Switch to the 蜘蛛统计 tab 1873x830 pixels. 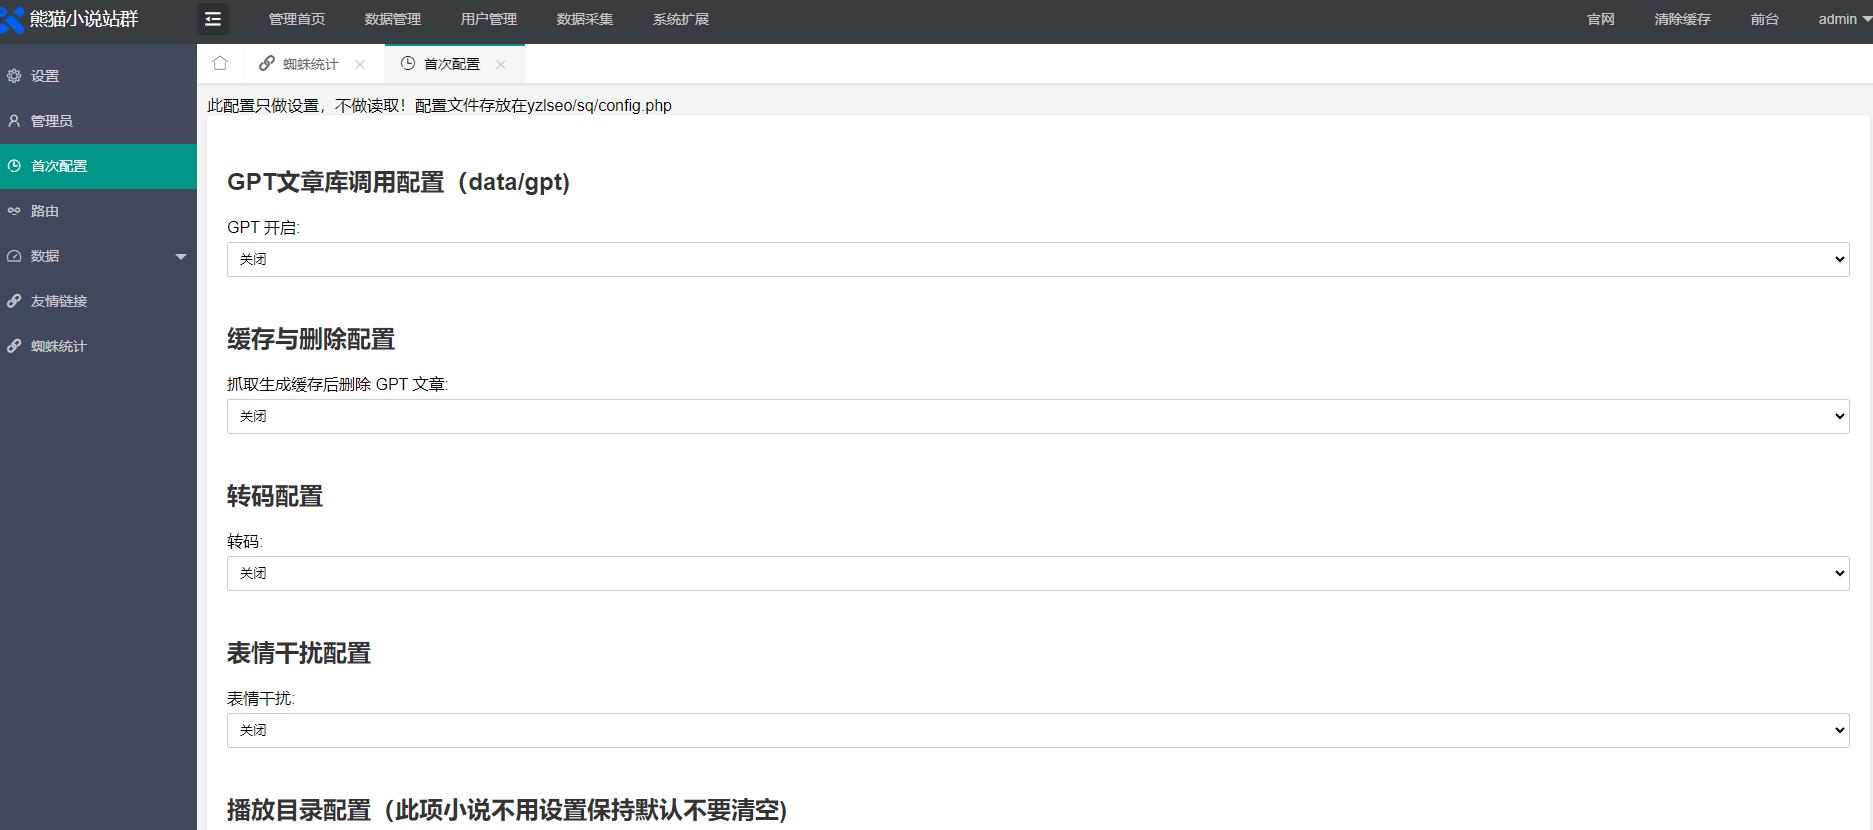pos(313,64)
